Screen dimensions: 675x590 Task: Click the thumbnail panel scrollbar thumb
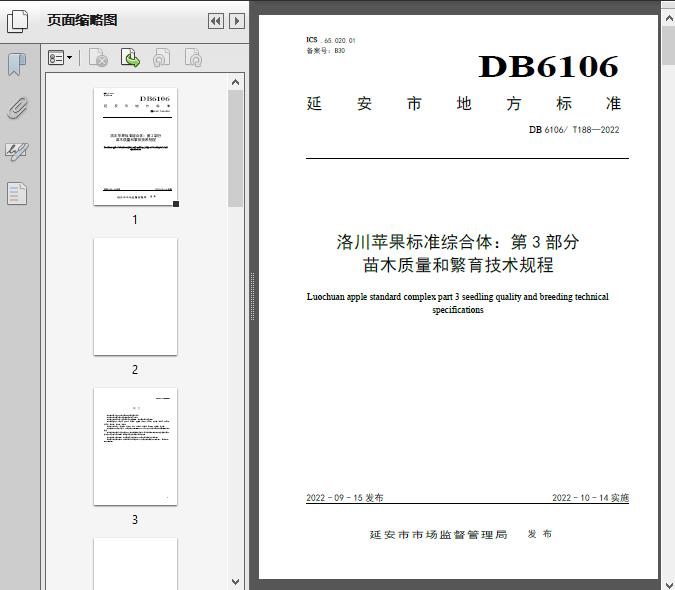(235, 148)
